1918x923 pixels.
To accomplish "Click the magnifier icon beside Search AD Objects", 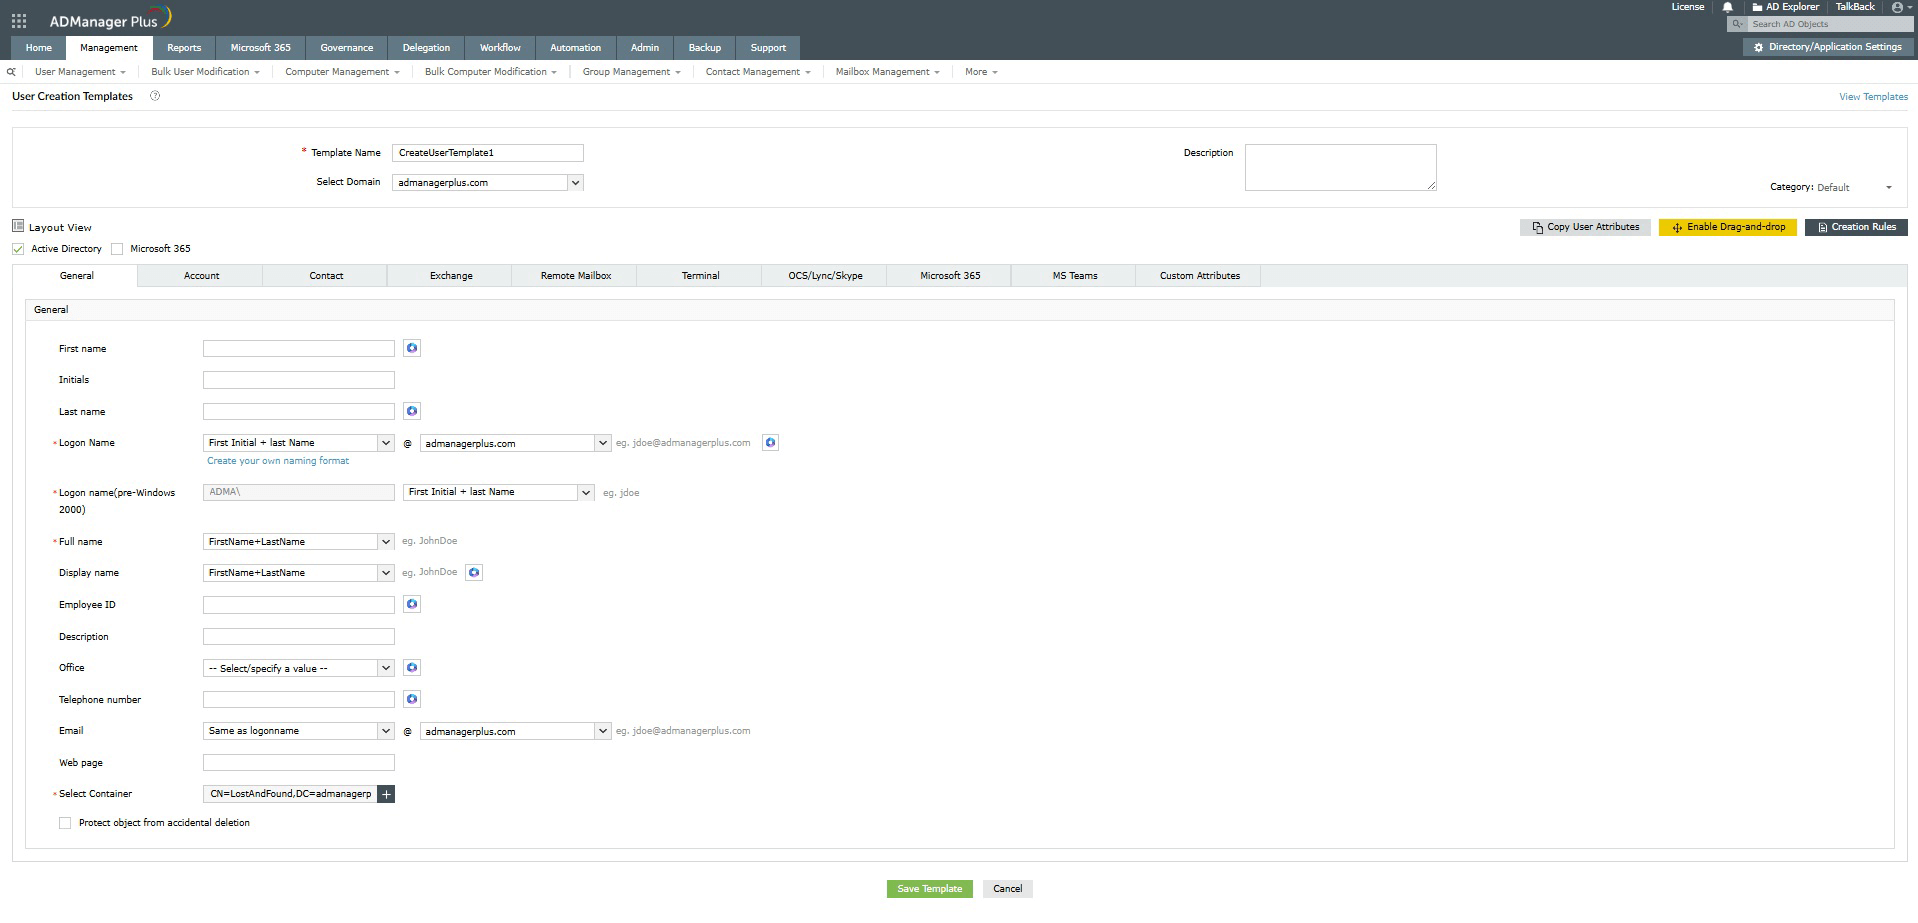I will [x=1738, y=23].
